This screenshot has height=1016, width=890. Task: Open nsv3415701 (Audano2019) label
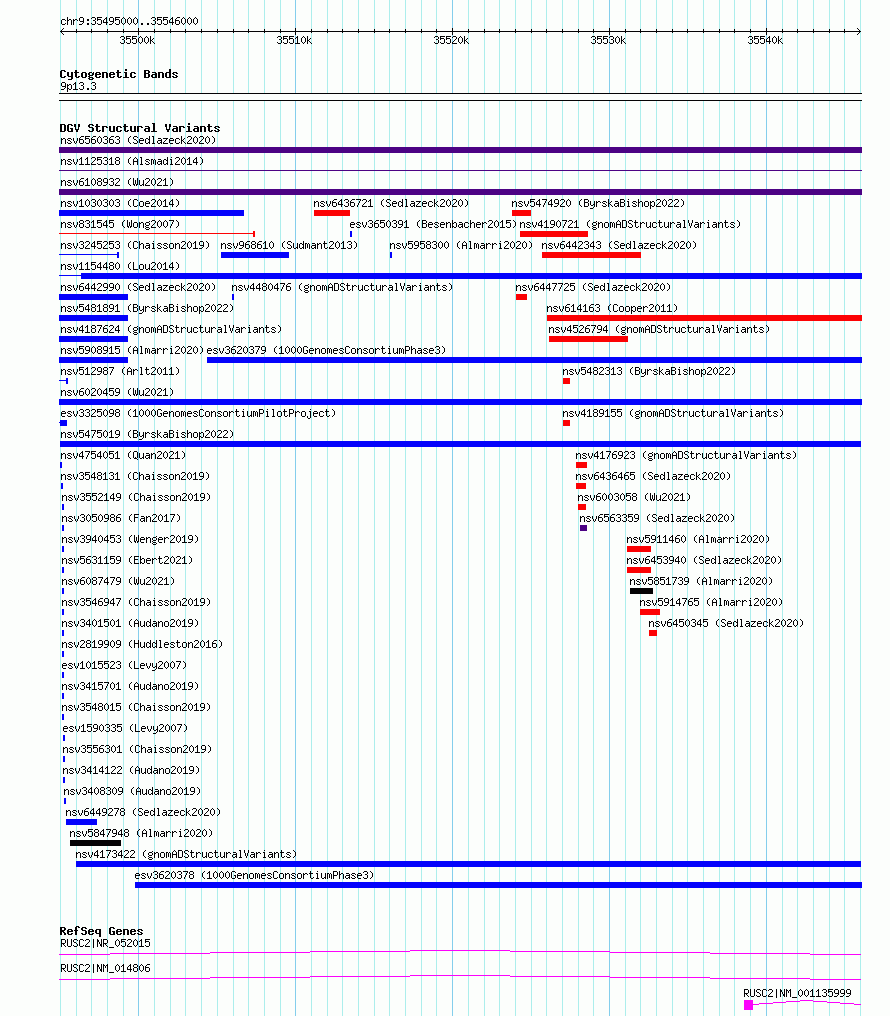[130, 686]
